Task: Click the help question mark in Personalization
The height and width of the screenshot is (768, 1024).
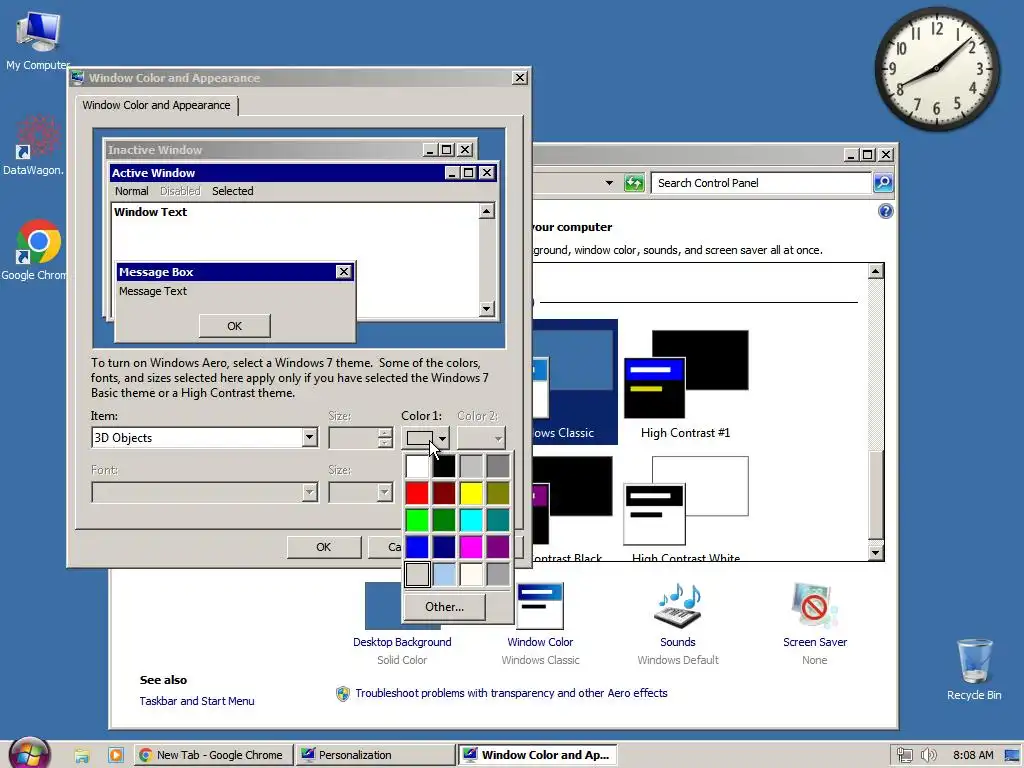Action: click(x=886, y=211)
